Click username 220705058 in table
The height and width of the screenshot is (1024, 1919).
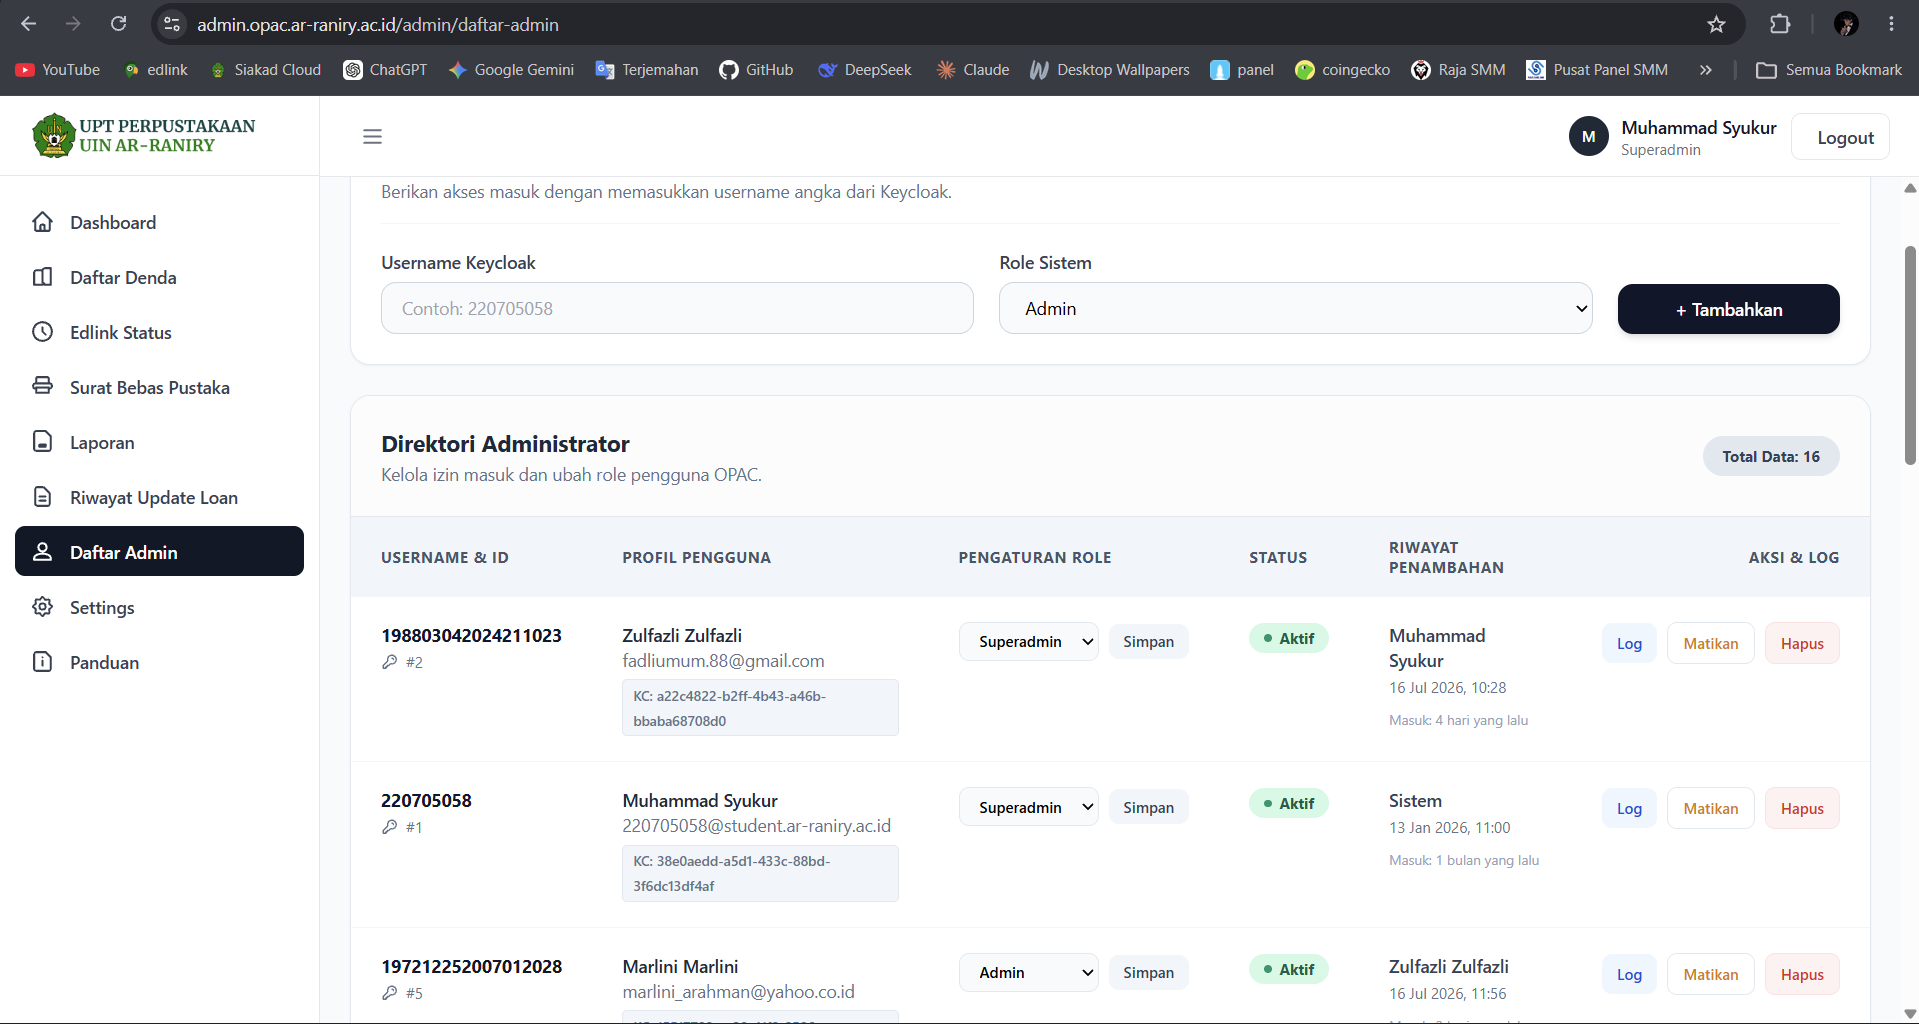pos(426,800)
